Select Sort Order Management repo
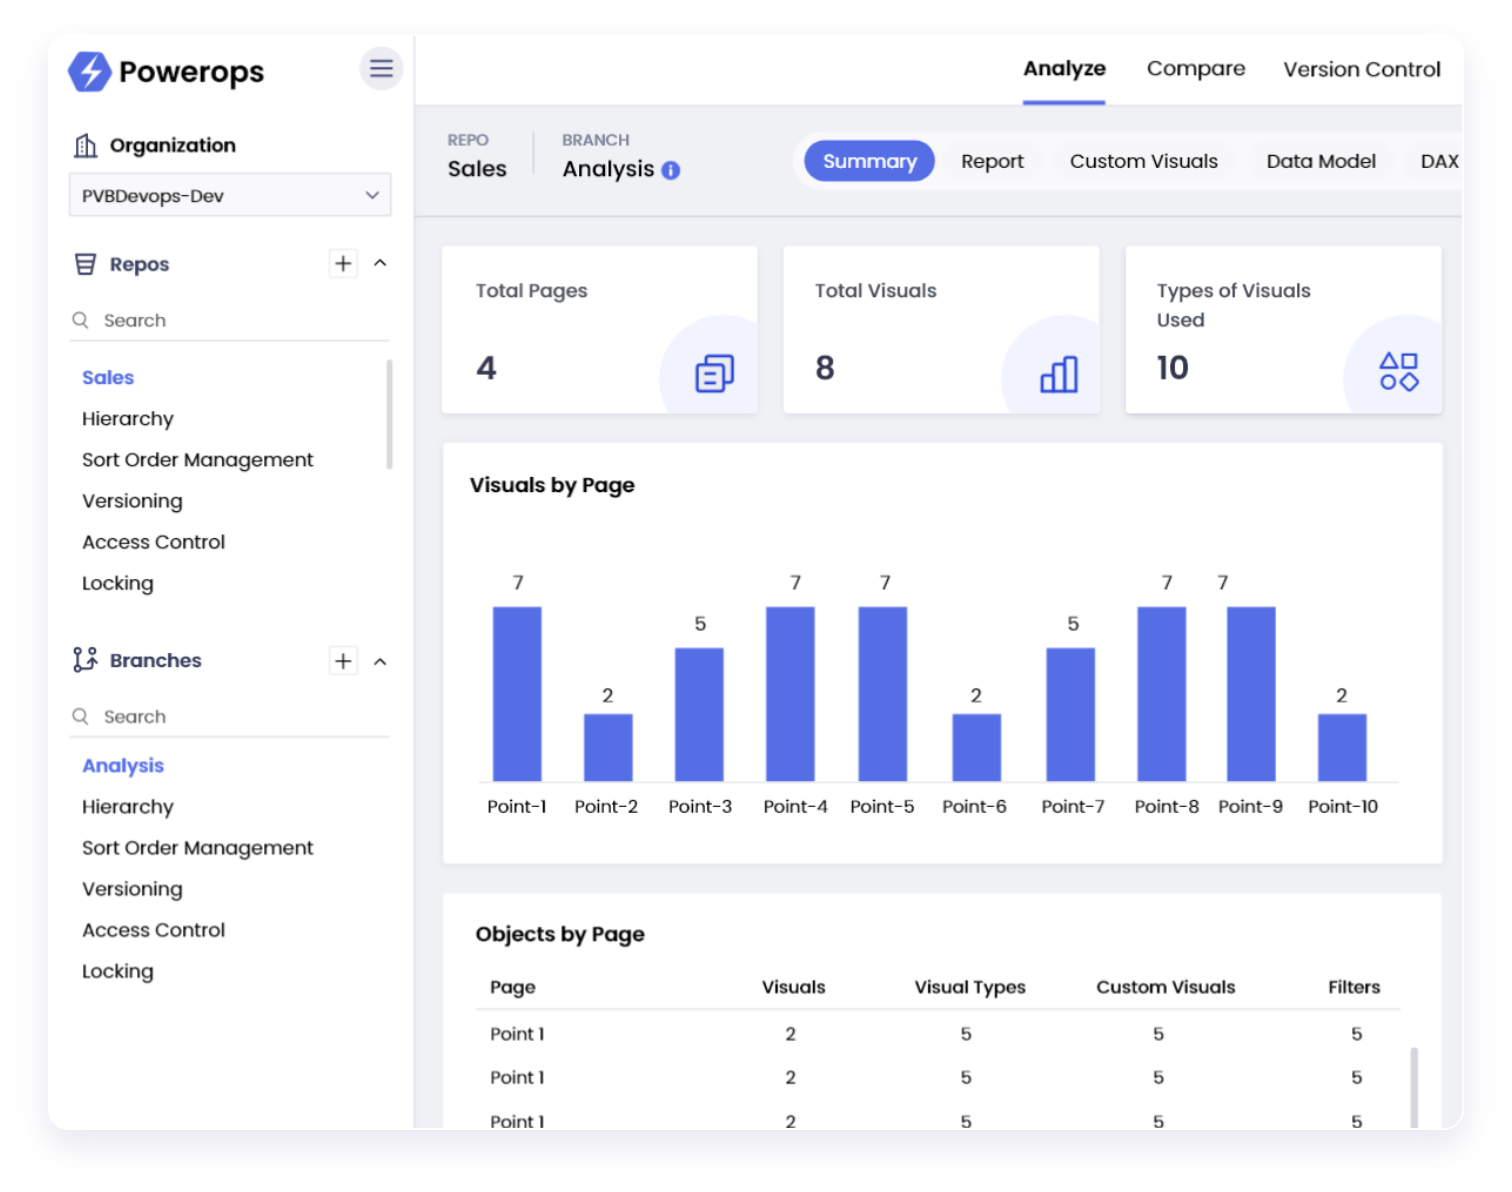The image size is (1512, 1192). pos(197,460)
